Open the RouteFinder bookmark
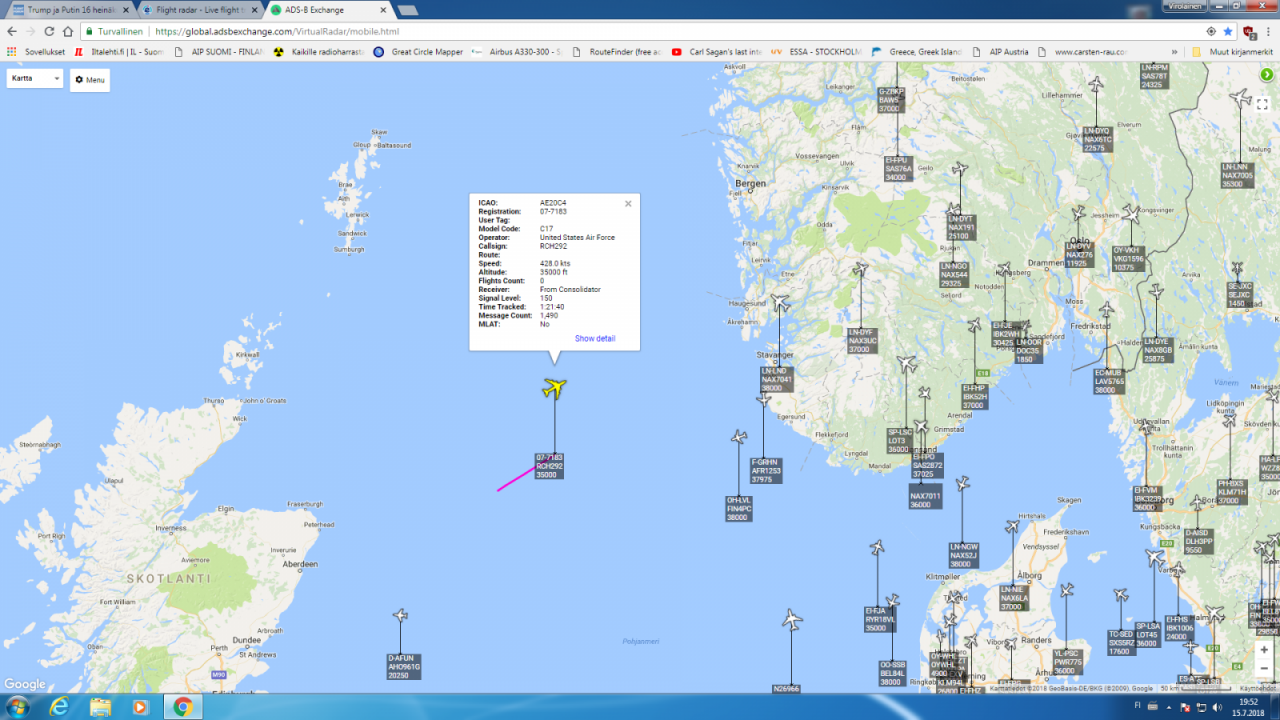1280x720 pixels. pos(617,52)
